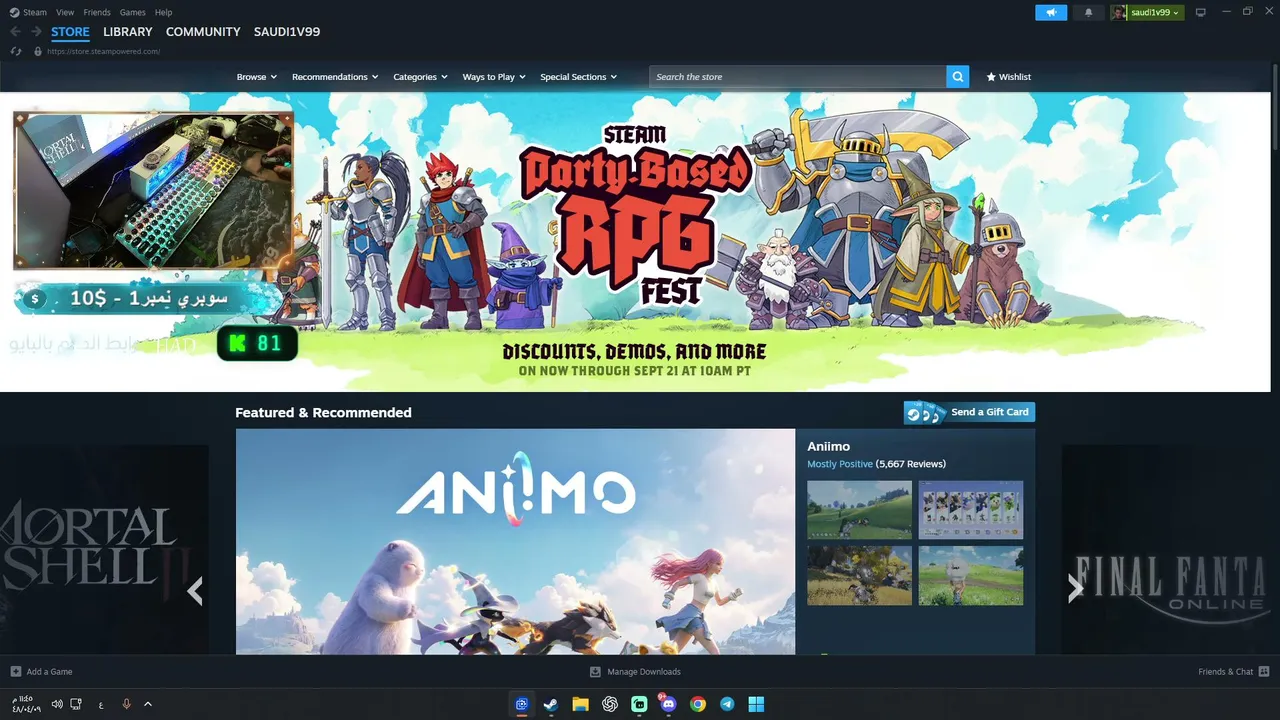
Task: Open File Explorer from the taskbar
Action: pos(580,704)
